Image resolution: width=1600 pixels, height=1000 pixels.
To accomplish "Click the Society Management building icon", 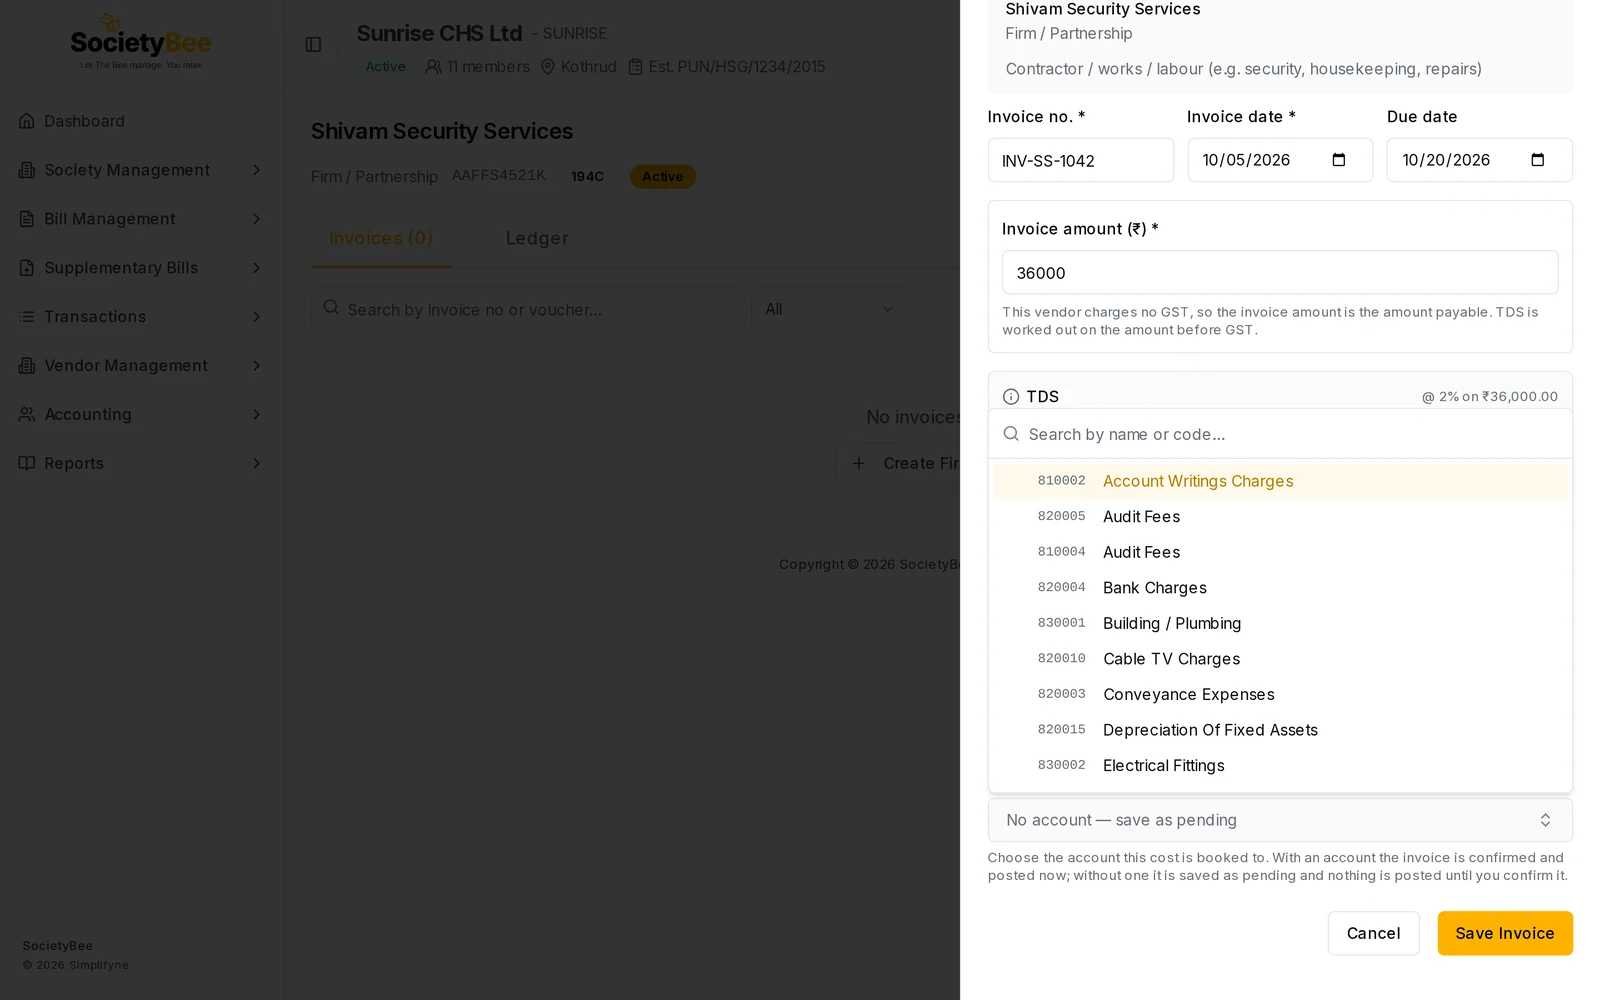I will (x=27, y=170).
